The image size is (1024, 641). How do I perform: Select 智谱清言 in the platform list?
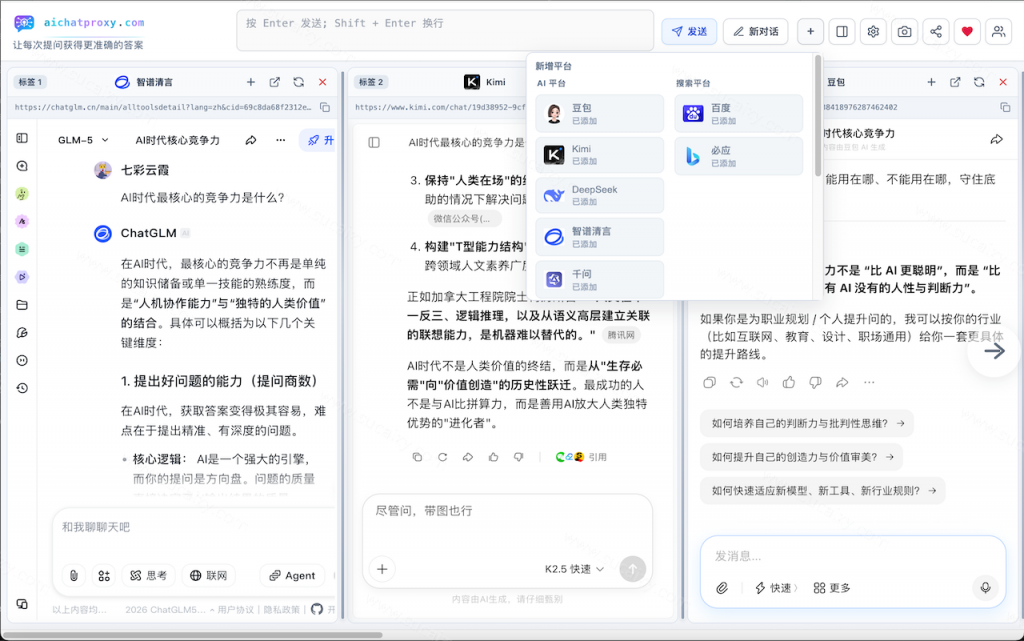click(x=600, y=237)
